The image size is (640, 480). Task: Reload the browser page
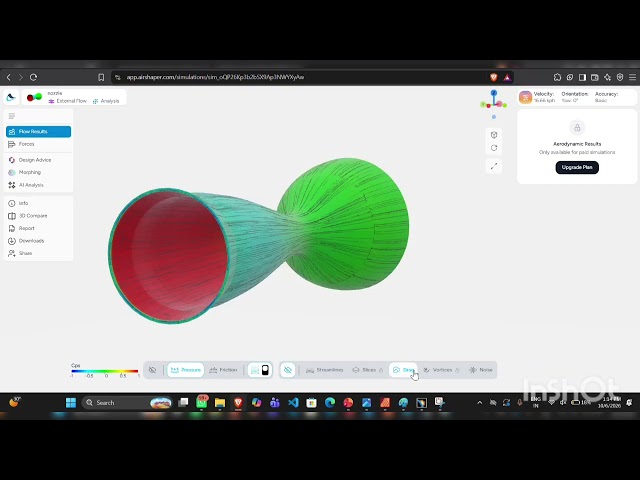click(33, 77)
